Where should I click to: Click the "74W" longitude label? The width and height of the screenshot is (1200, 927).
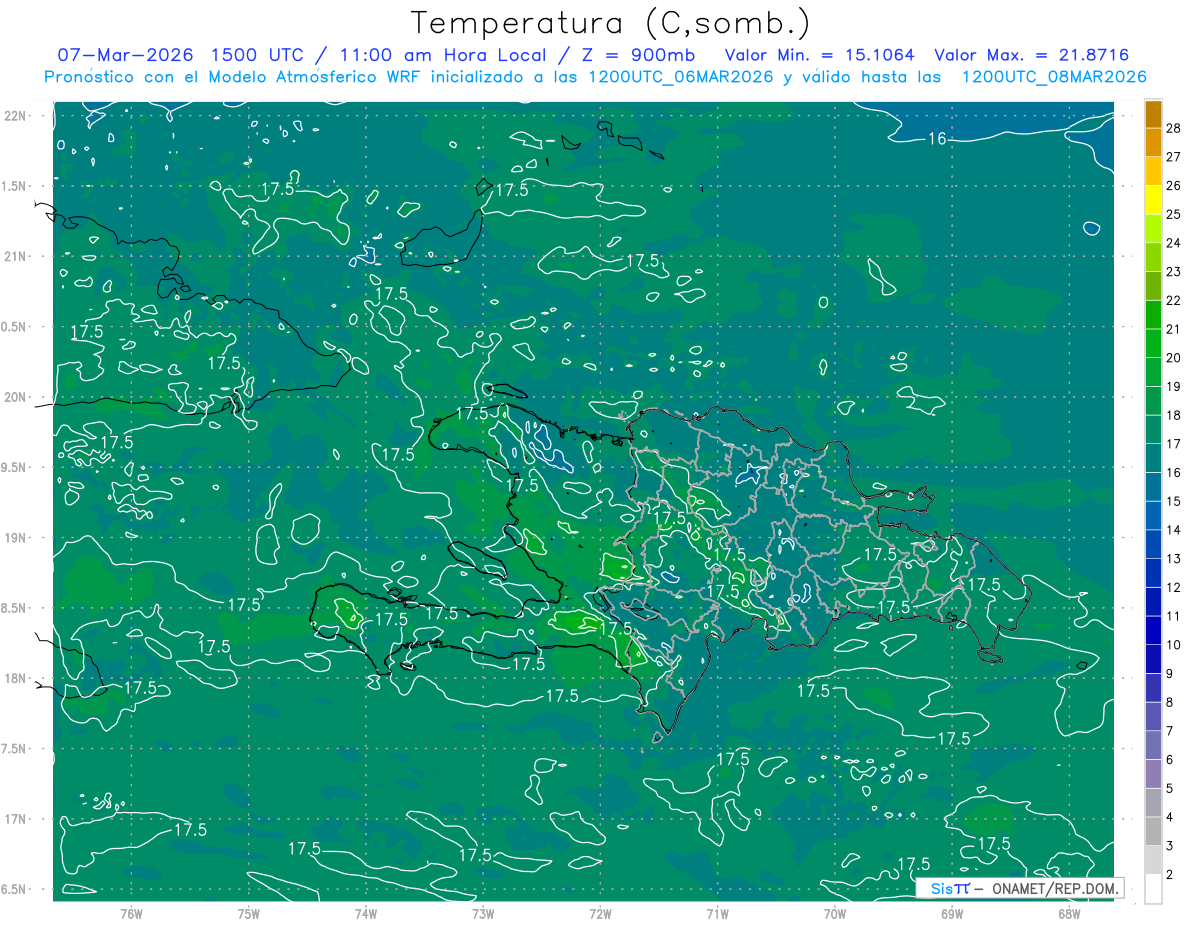tap(366, 913)
